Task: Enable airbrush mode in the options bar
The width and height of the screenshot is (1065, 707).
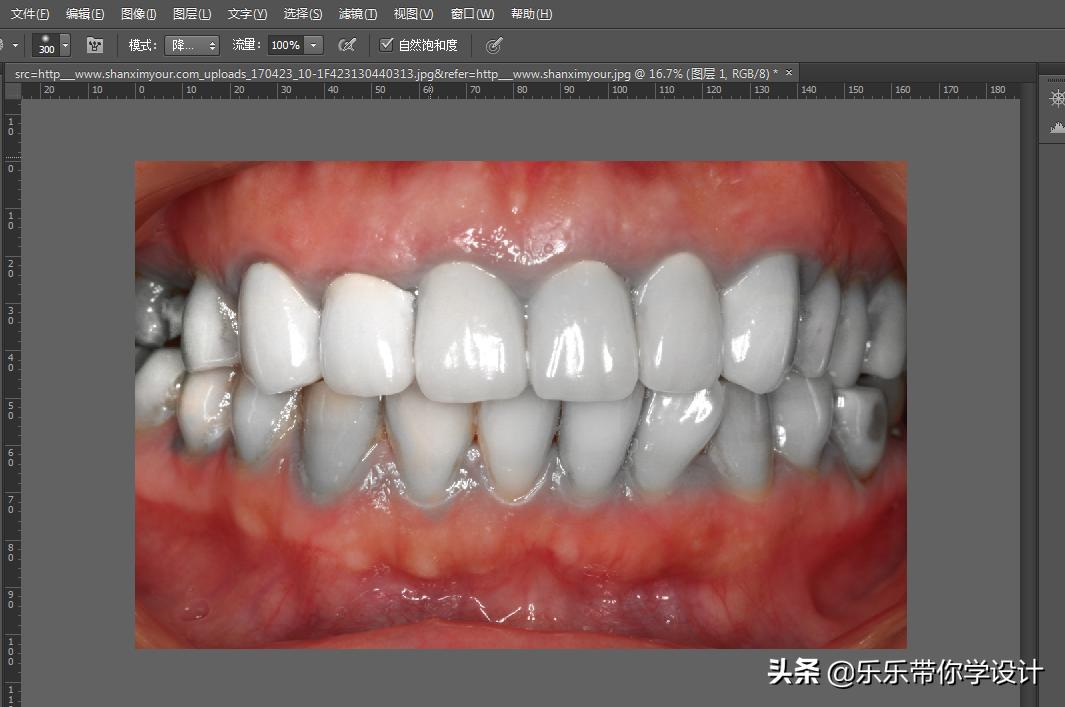Action: [348, 44]
